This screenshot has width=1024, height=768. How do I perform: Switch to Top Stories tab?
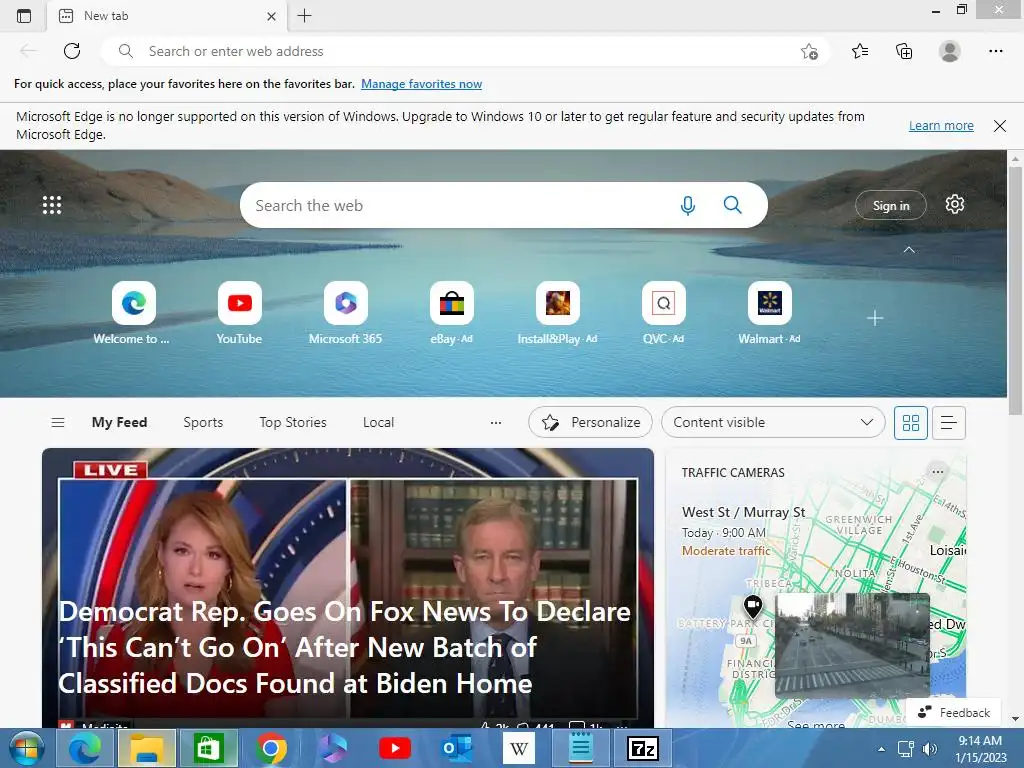tap(293, 423)
